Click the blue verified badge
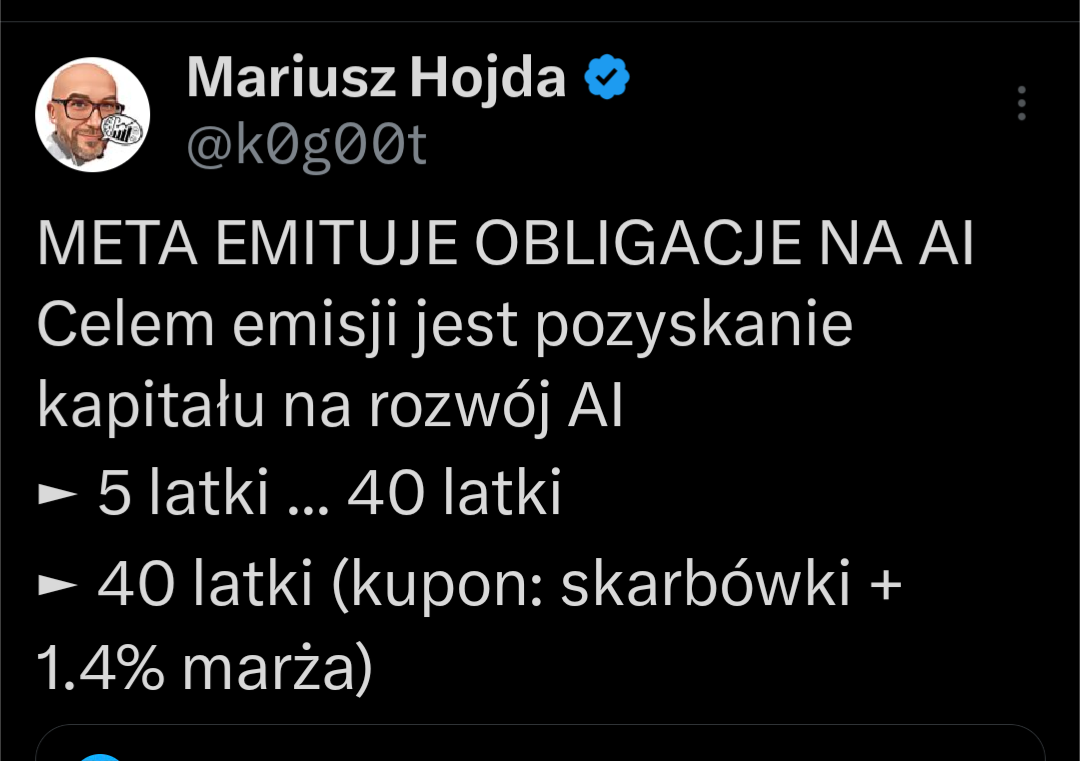The image size is (1080, 761). pos(607,79)
